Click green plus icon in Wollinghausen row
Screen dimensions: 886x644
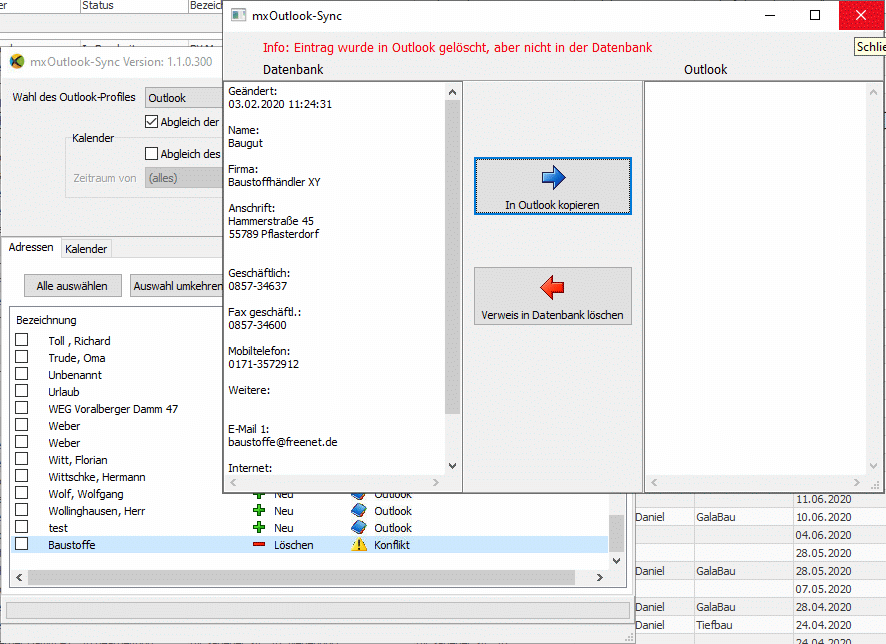click(259, 510)
